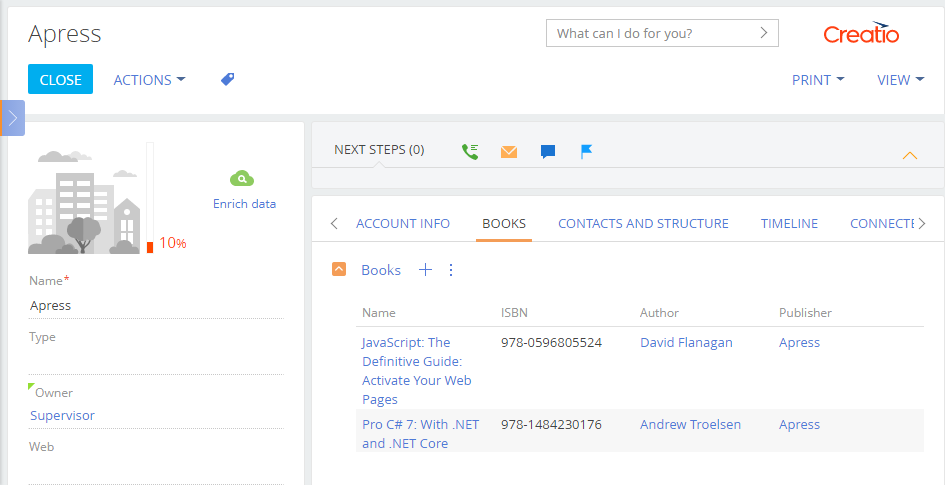Click the empty Web field

[x=156, y=471]
